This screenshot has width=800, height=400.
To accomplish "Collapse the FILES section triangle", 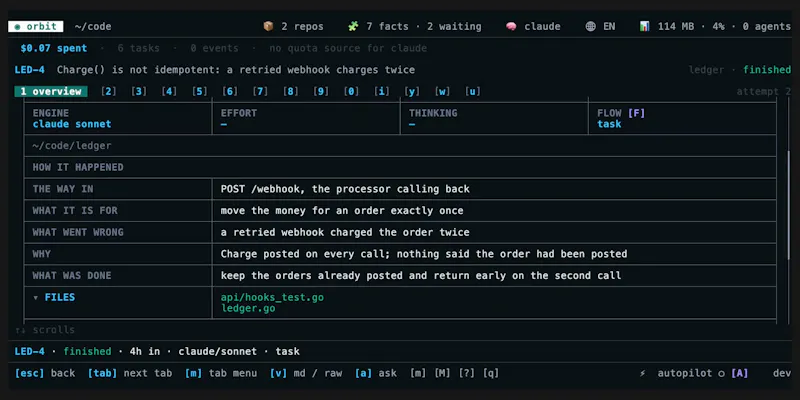I will pos(36,297).
